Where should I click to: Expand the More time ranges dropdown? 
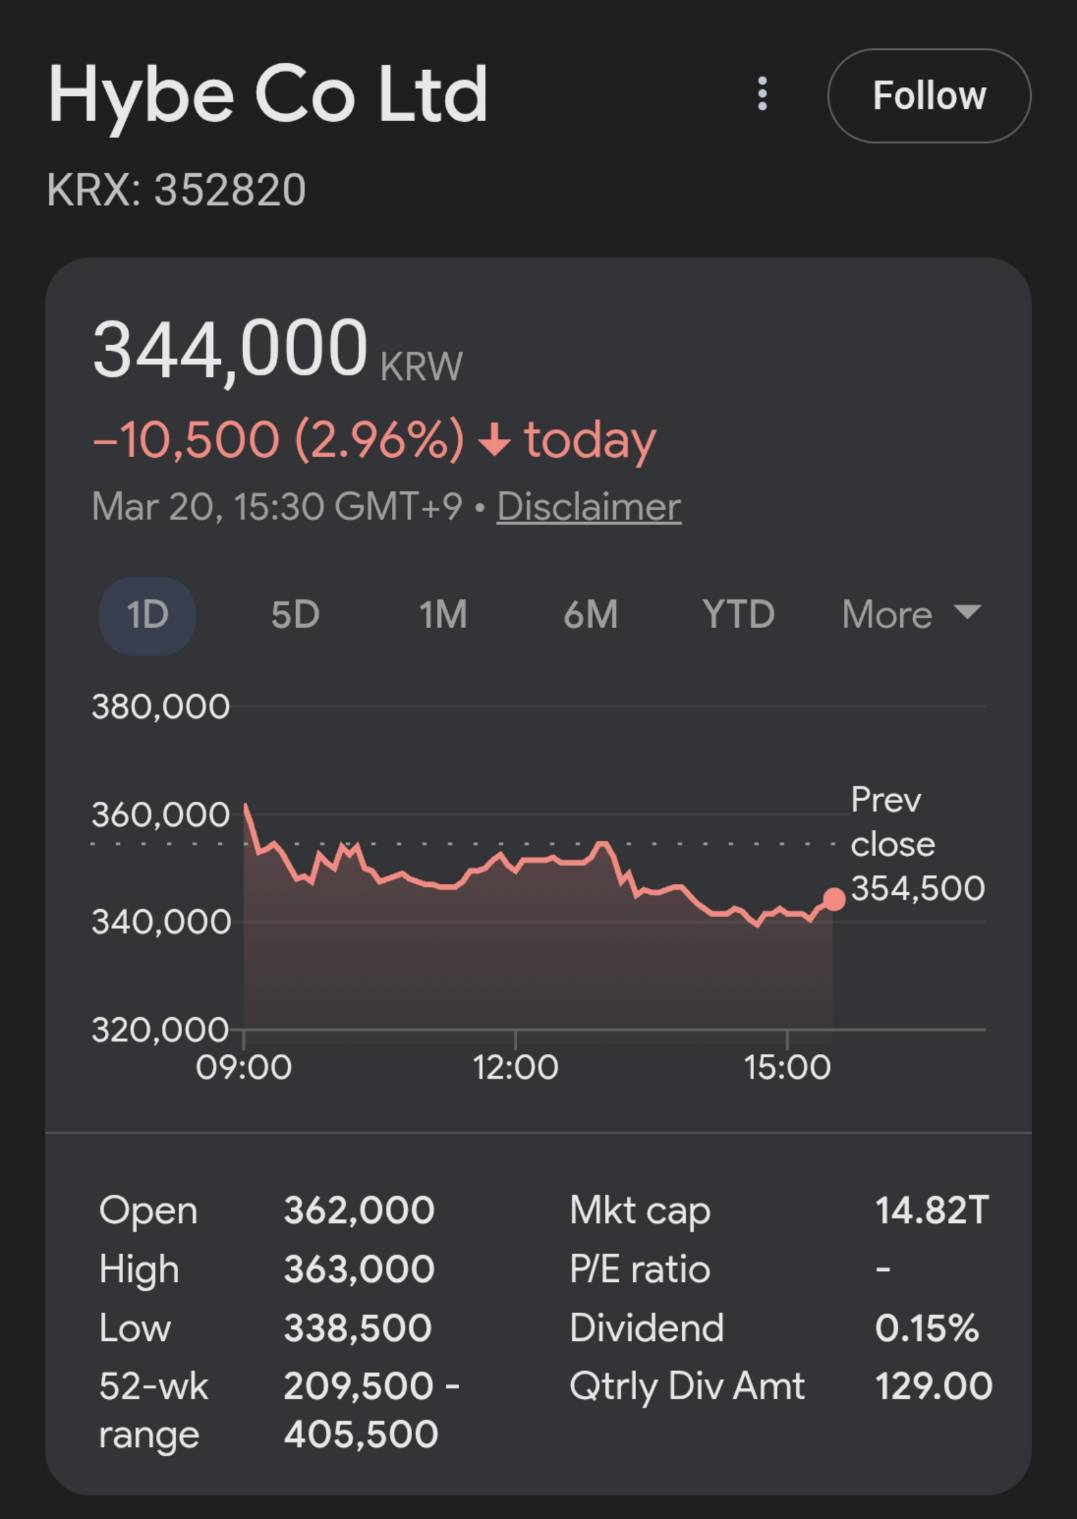(x=911, y=614)
